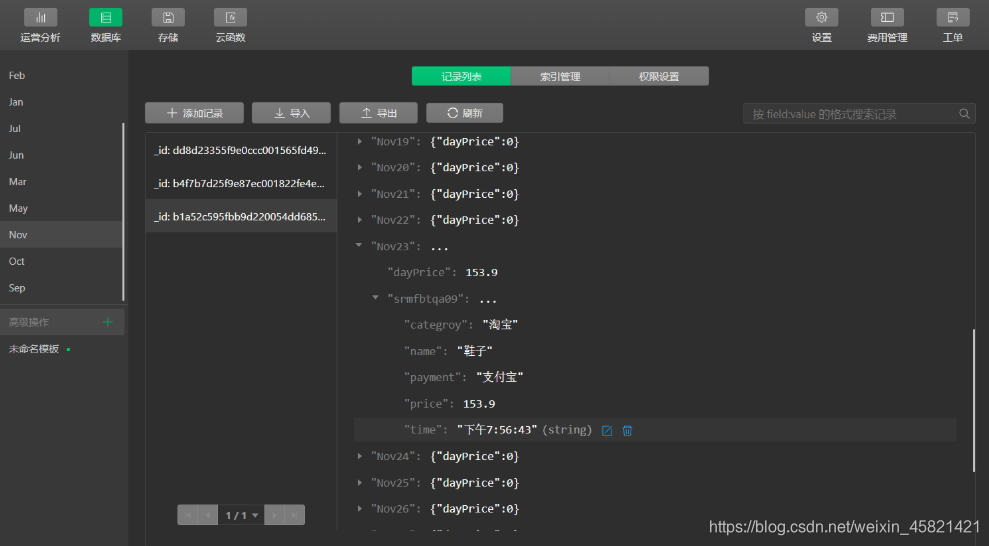Image resolution: width=989 pixels, height=546 pixels.
Task: Select the Mar collection
Action: point(62,182)
